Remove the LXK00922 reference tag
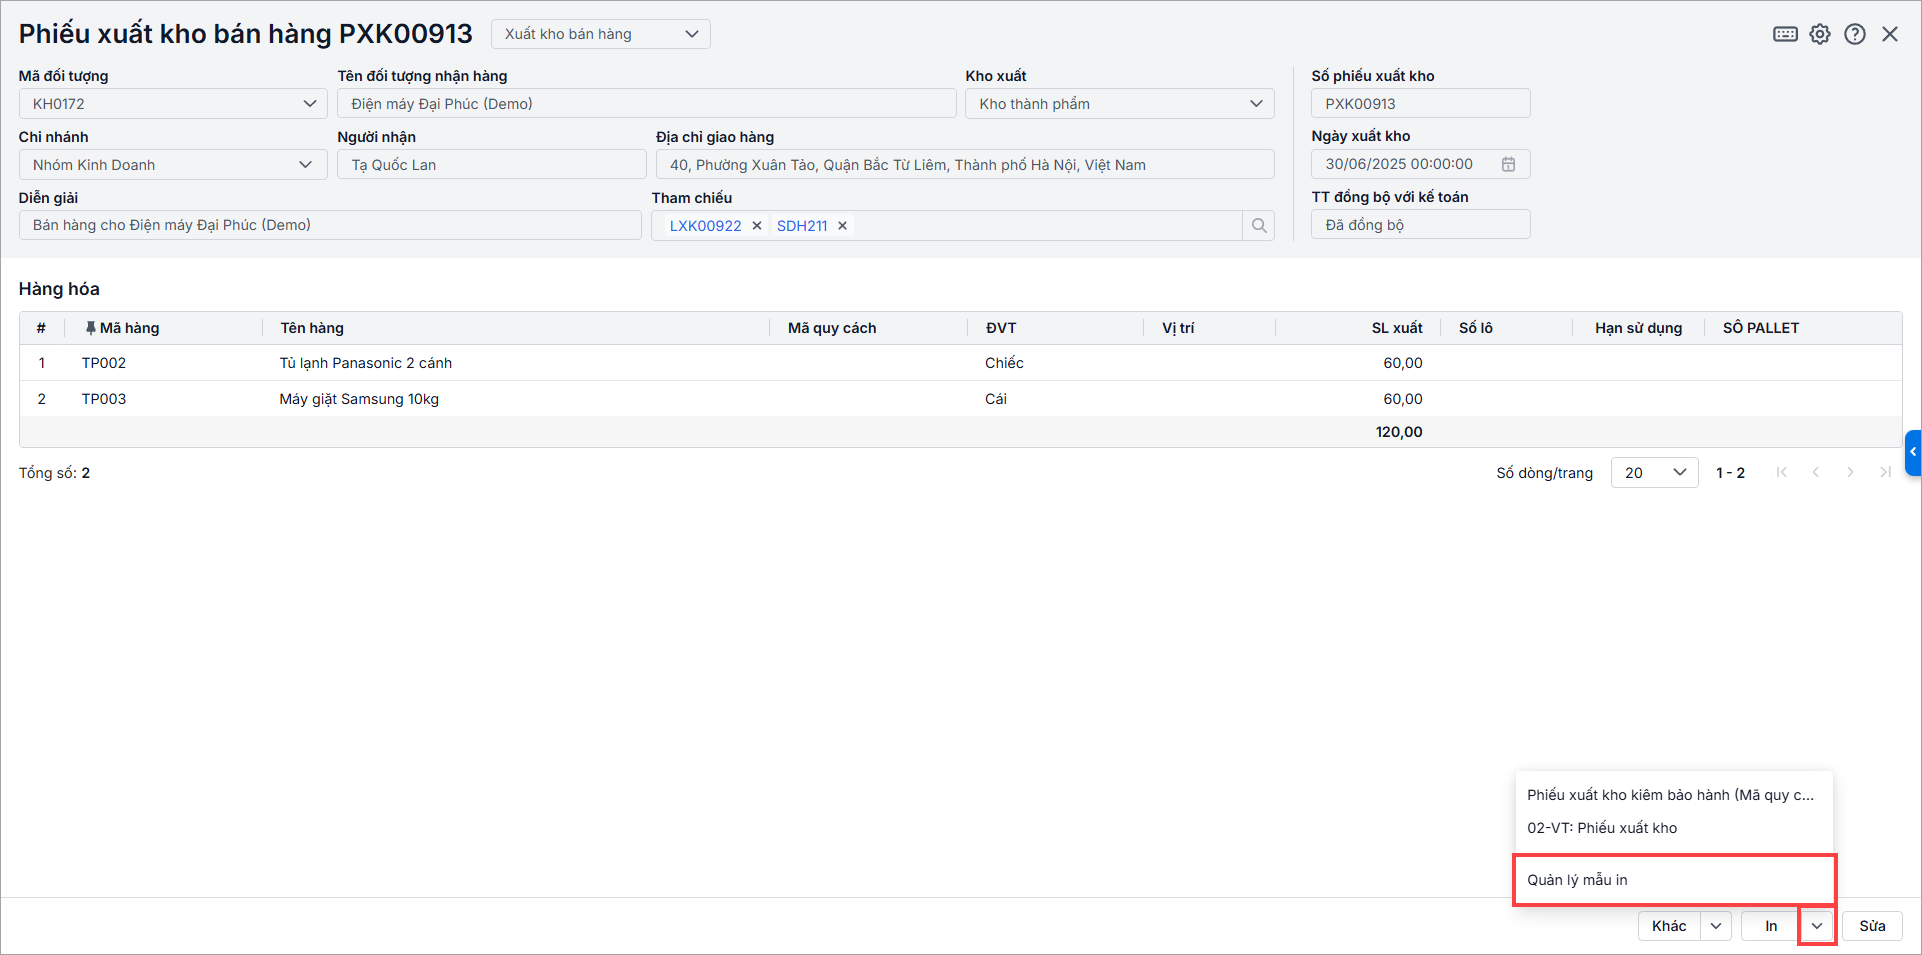This screenshot has width=1922, height=955. click(757, 226)
